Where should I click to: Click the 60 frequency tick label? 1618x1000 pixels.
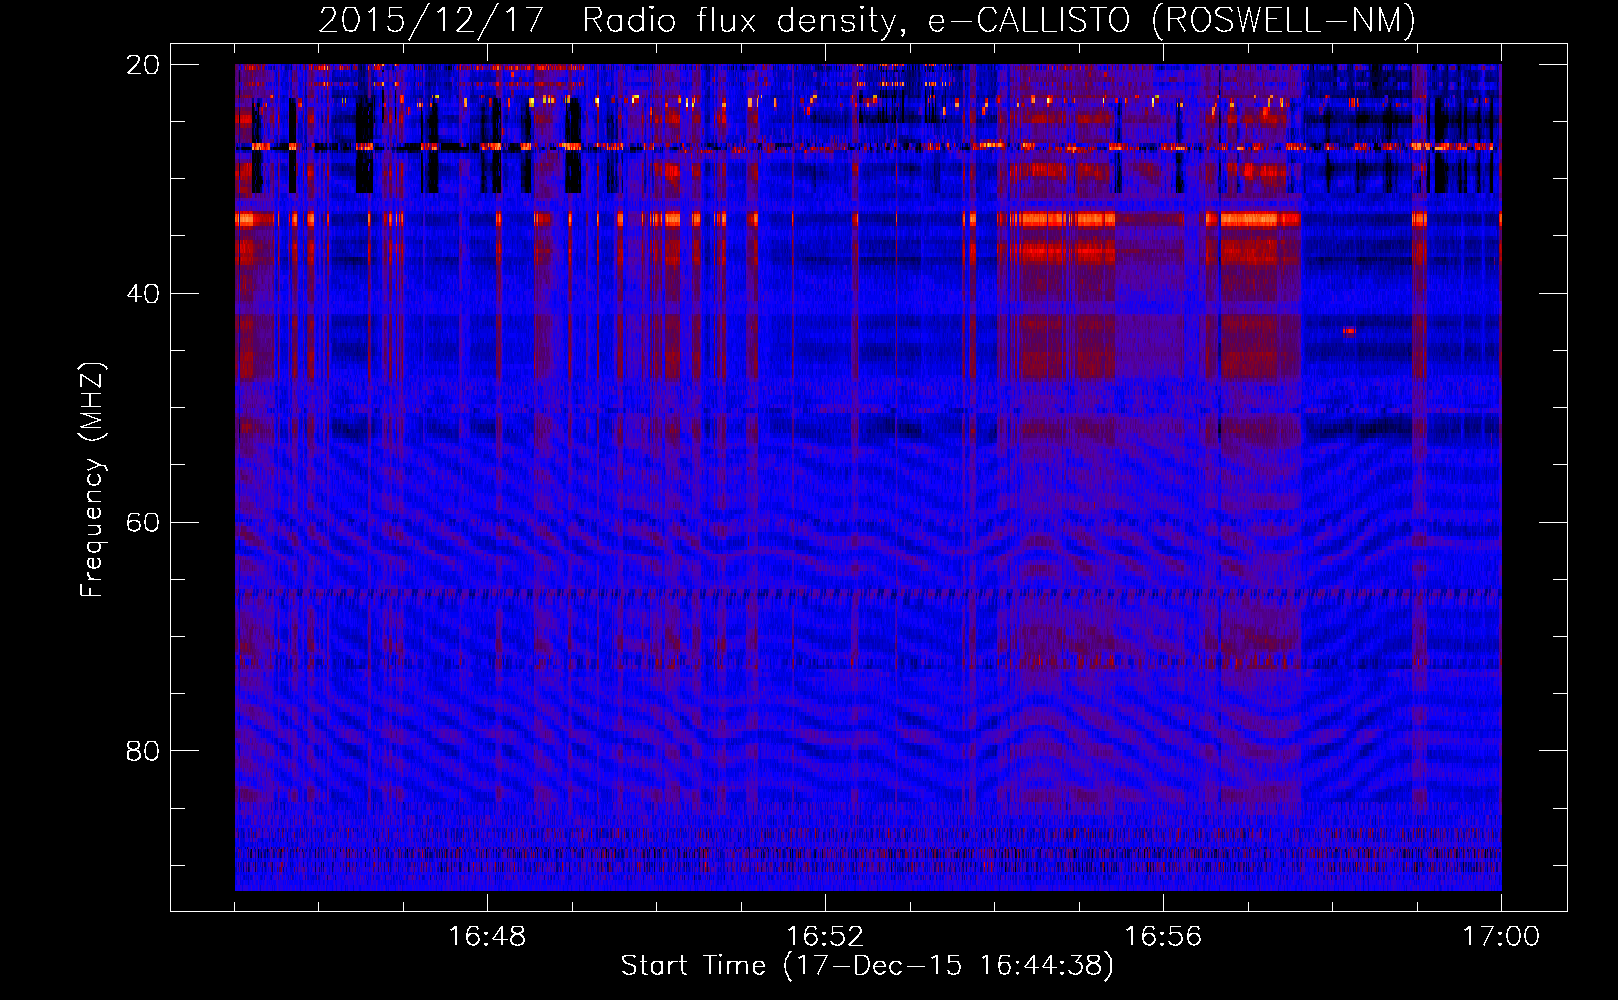[143, 523]
